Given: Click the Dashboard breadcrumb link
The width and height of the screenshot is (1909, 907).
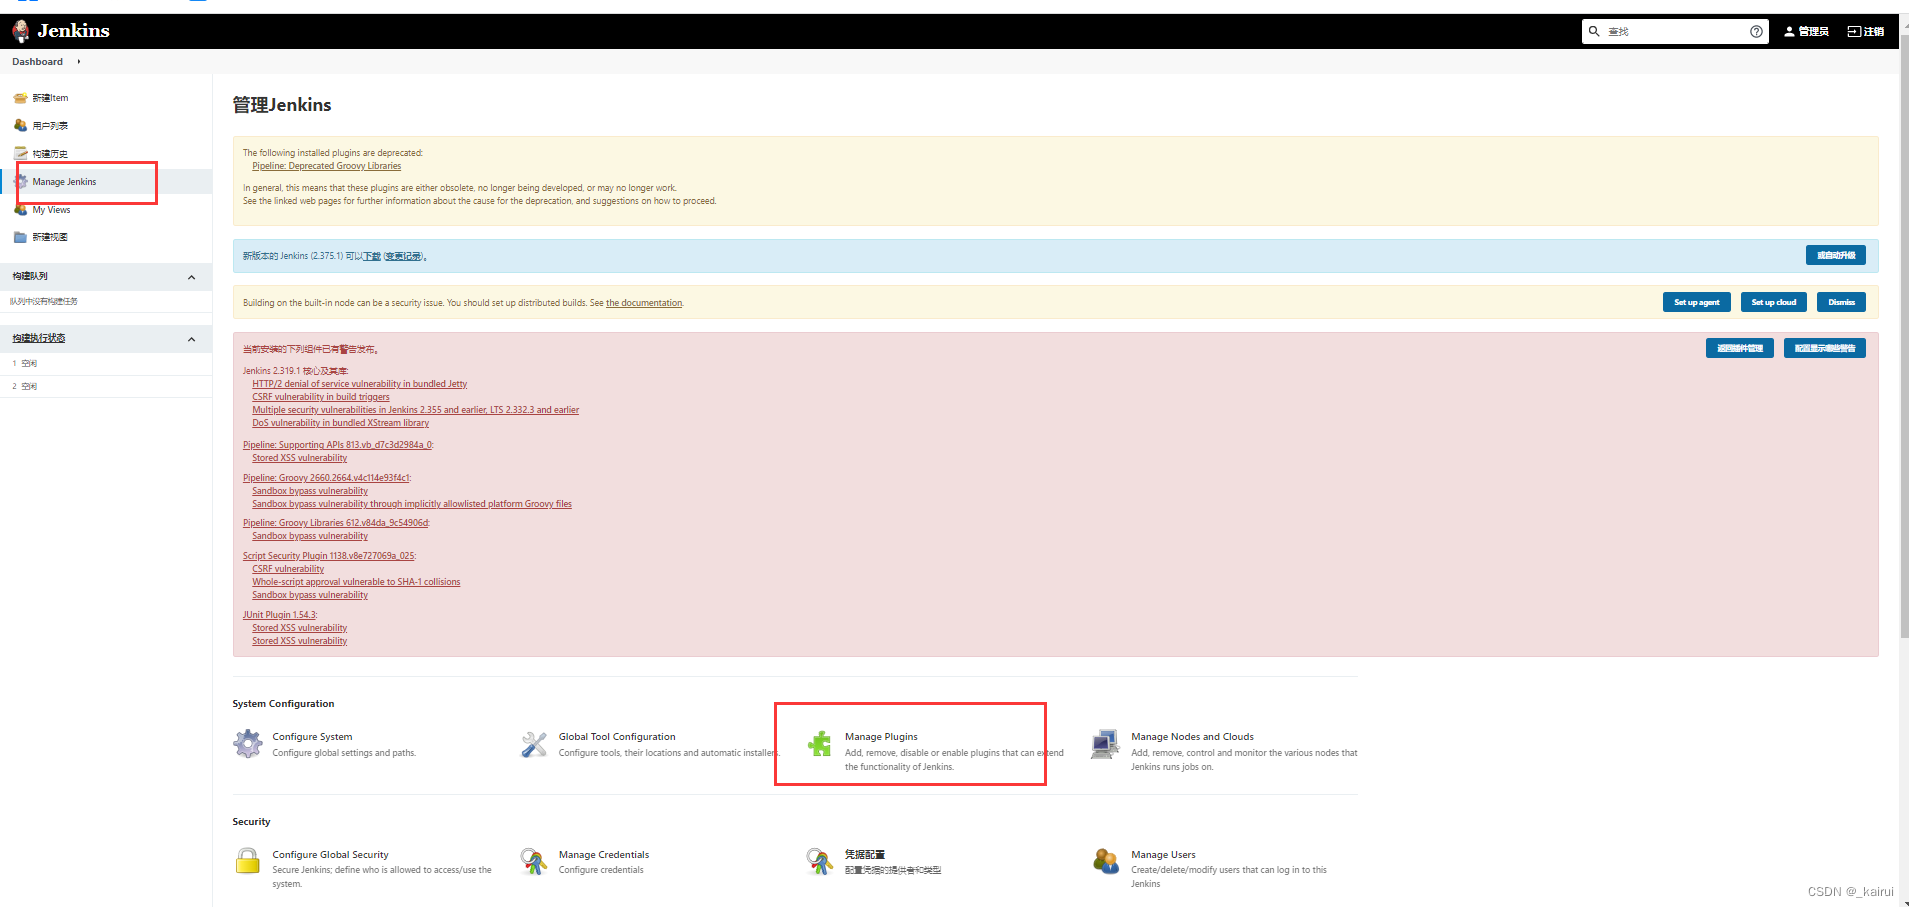Looking at the screenshot, I should coord(37,62).
